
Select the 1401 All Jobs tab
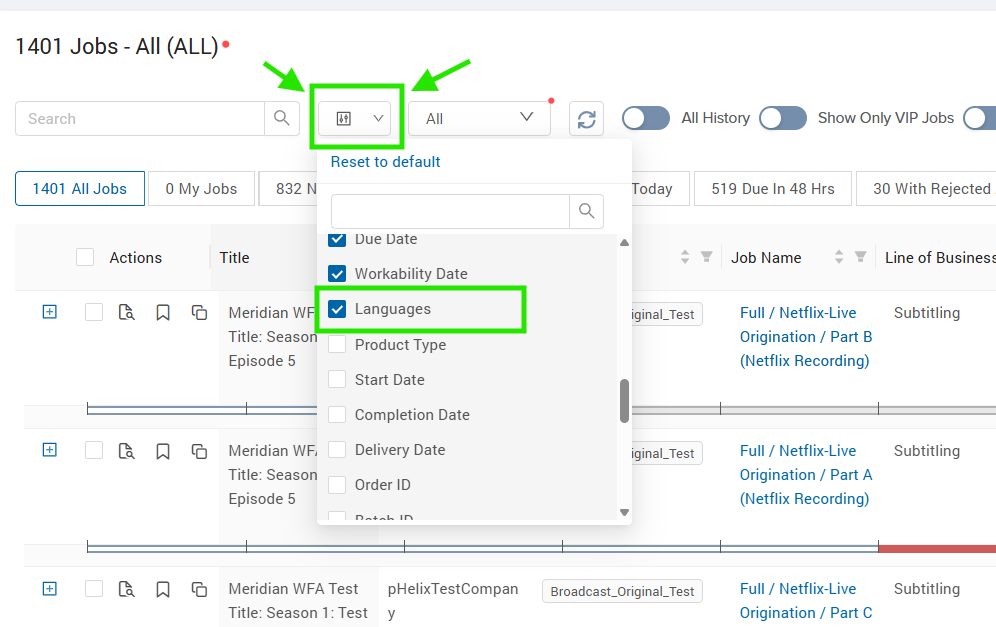(80, 189)
